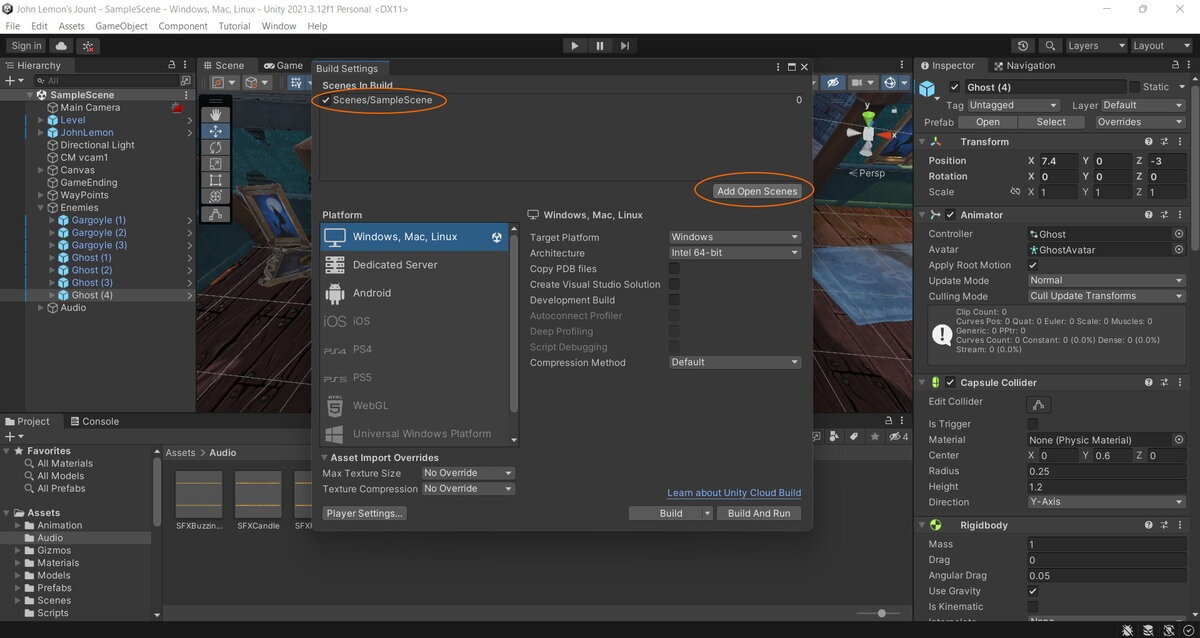Toggle the Static checkbox in Inspector
This screenshot has height=638, width=1200.
tap(1134, 87)
